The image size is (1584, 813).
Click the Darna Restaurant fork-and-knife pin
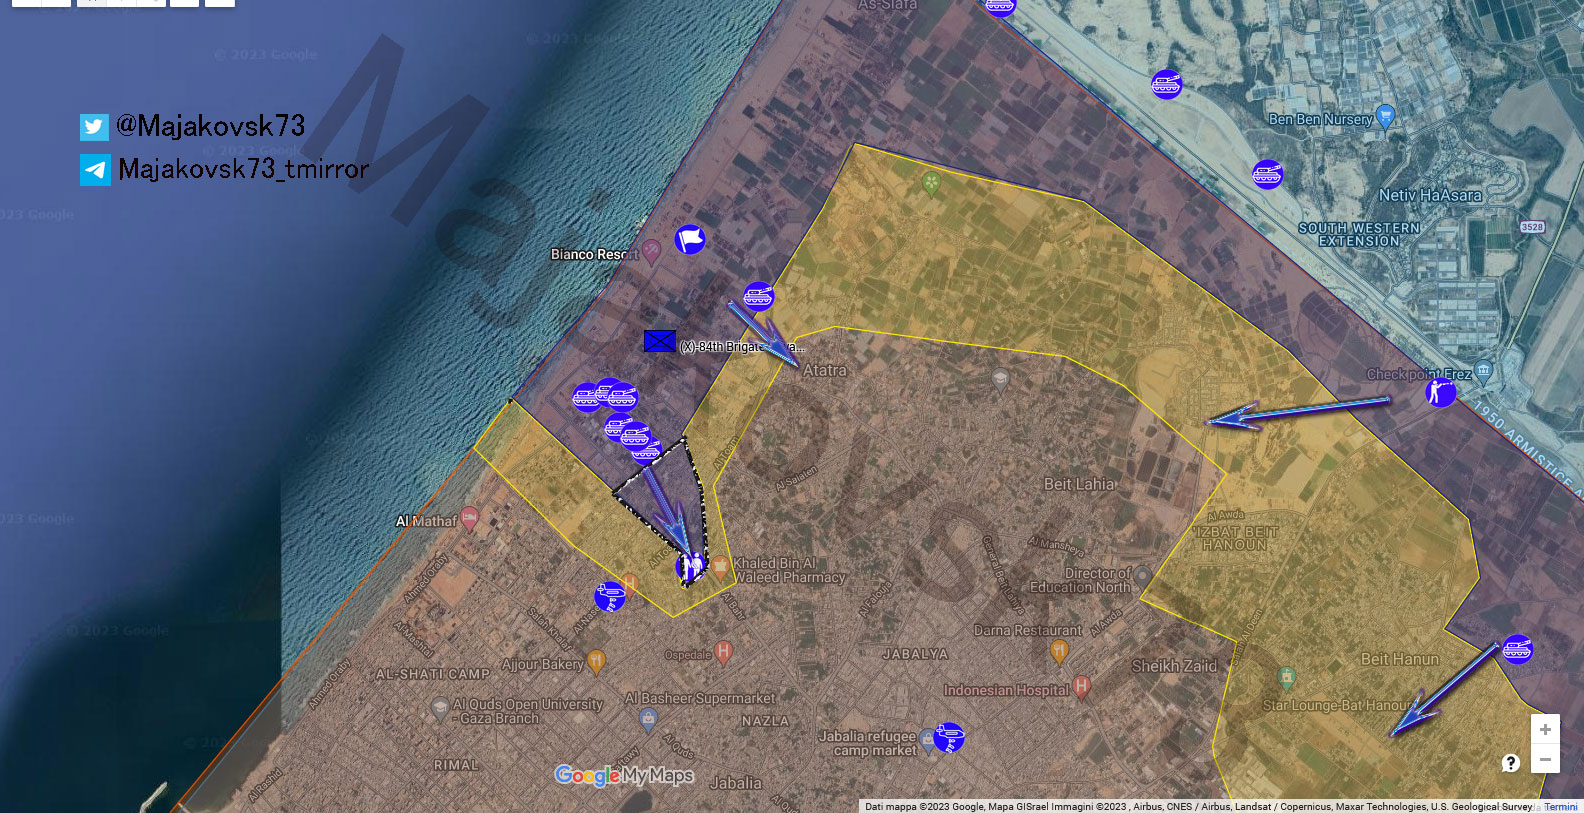[1059, 651]
